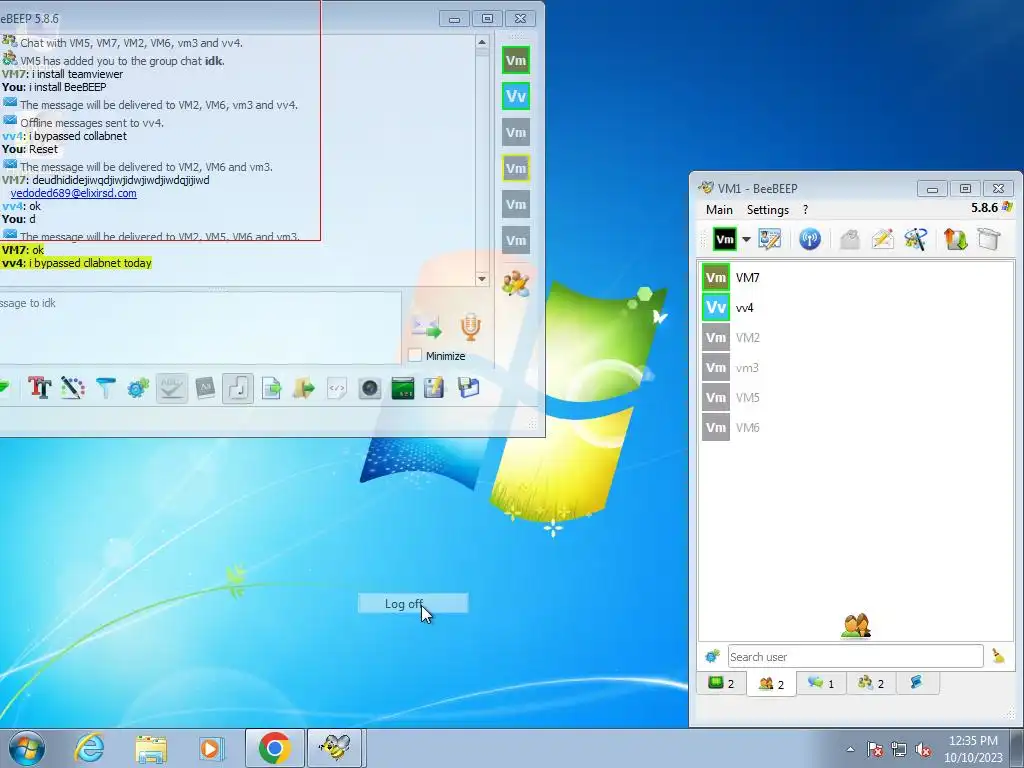The height and width of the screenshot is (768, 1024).
Task: Open Windows Explorer folder in taskbar
Action: pyautogui.click(x=151, y=748)
